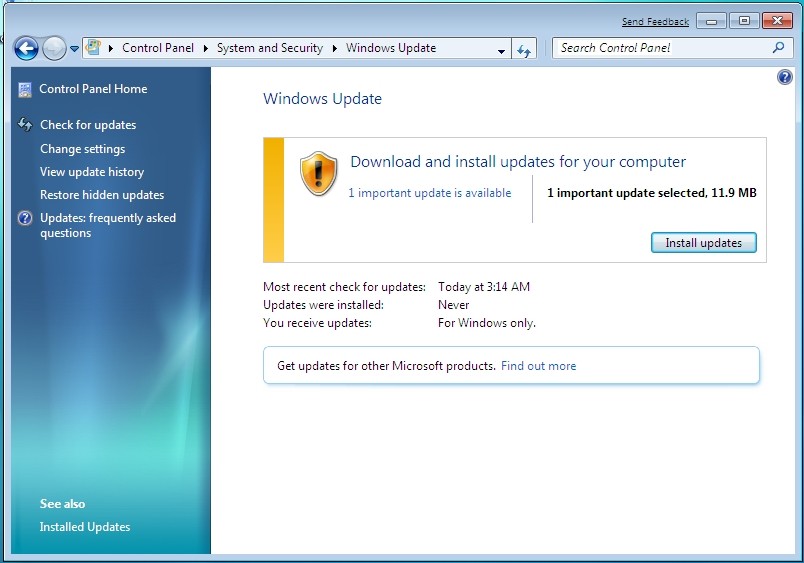Go to Control Panel Home
This screenshot has width=804, height=563.
93,89
